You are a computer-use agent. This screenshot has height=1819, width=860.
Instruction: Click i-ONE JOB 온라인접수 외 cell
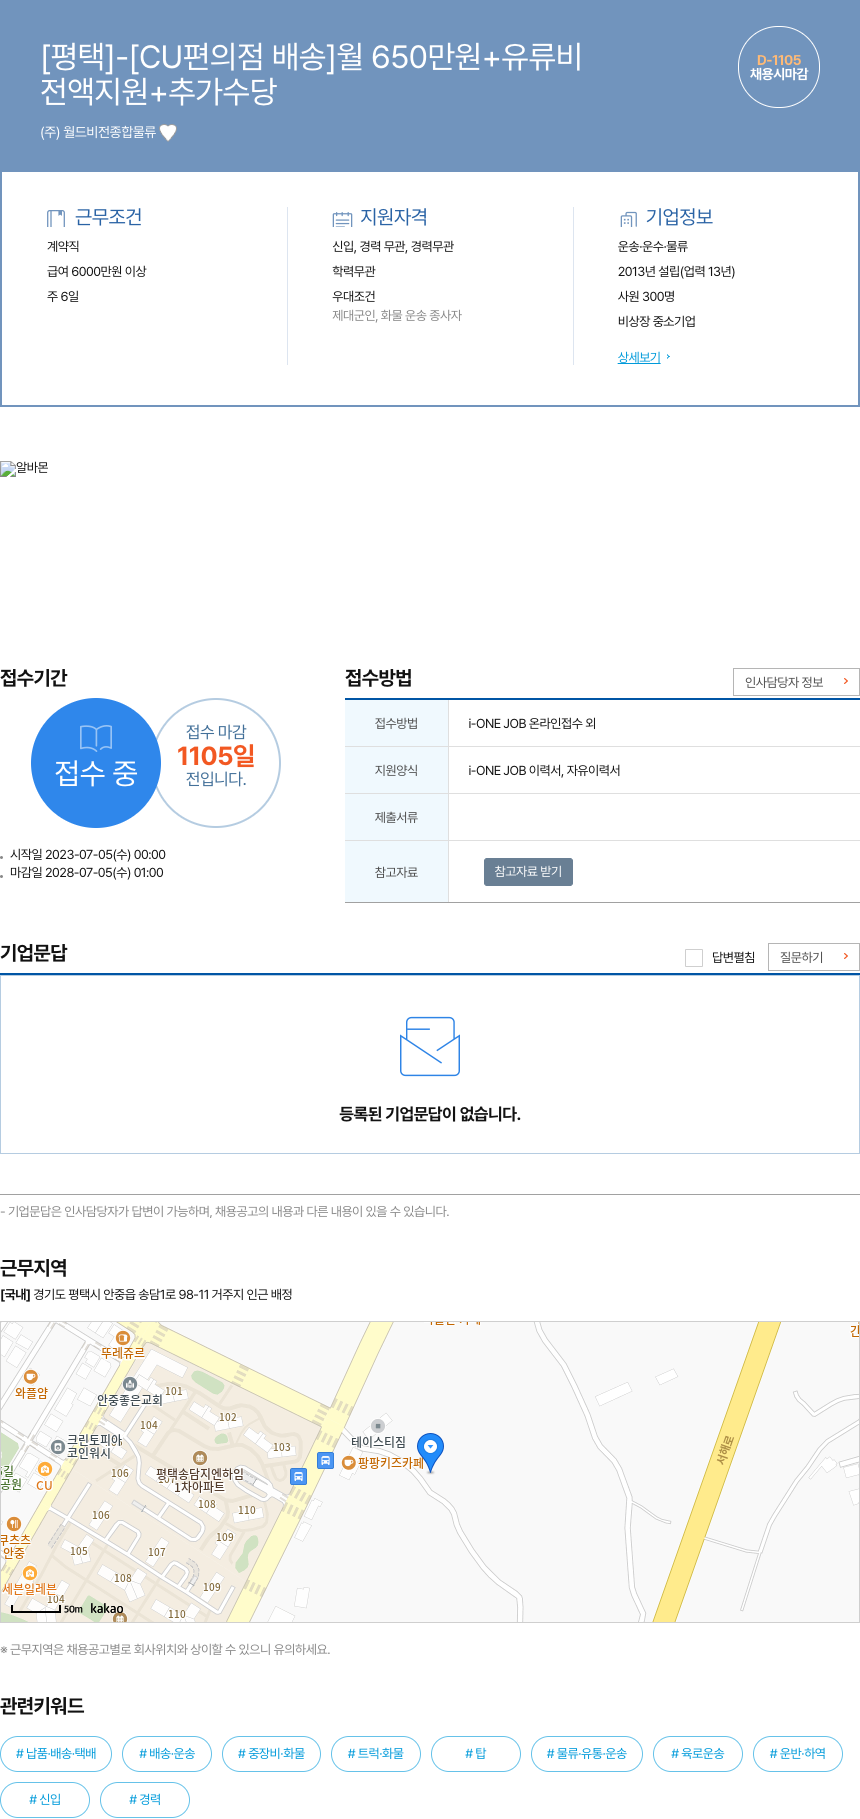tap(654, 723)
